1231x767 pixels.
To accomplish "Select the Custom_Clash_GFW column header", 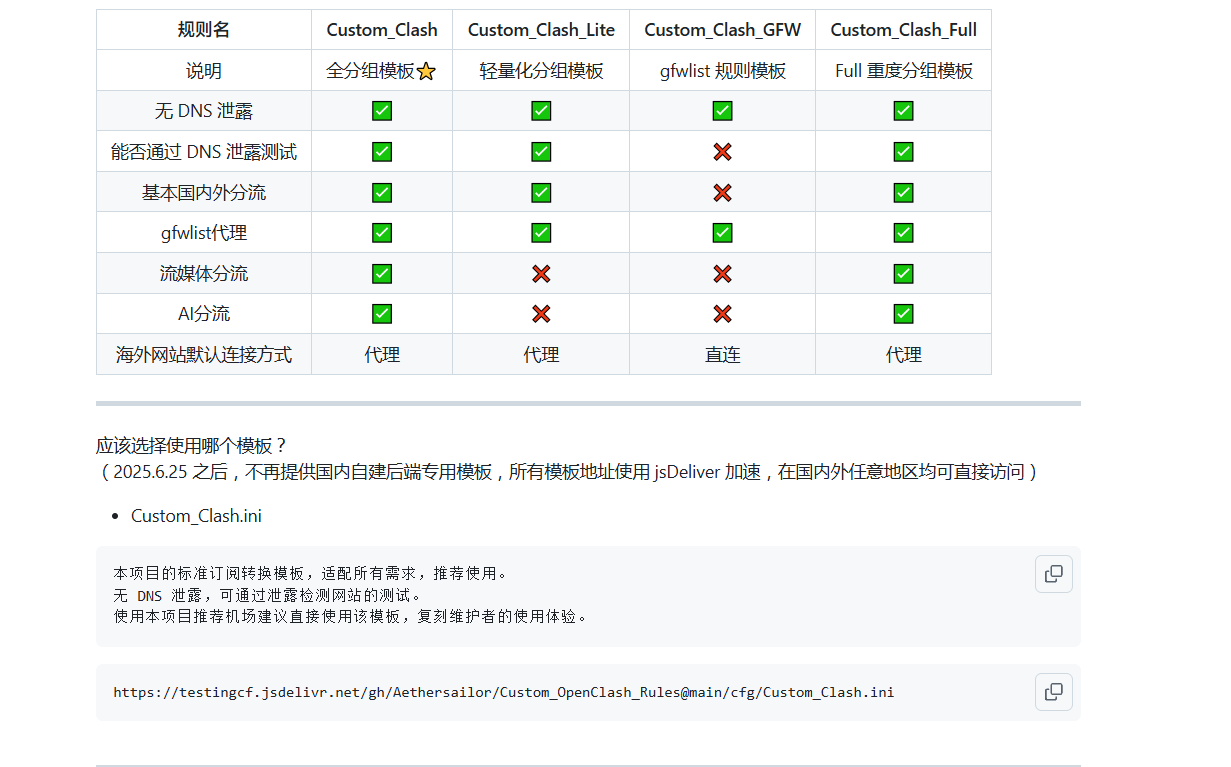I will click(x=722, y=30).
